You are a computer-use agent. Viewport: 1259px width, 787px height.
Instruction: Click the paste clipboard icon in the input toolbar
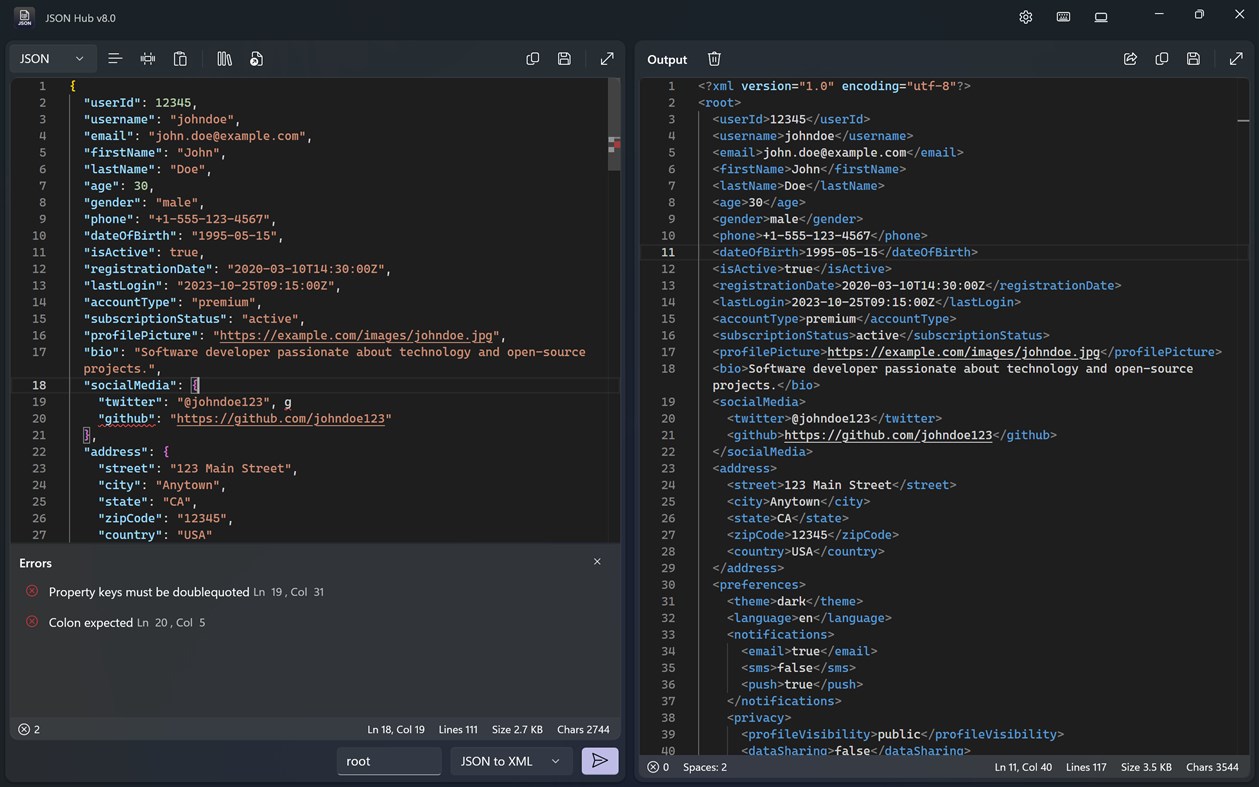pos(180,59)
